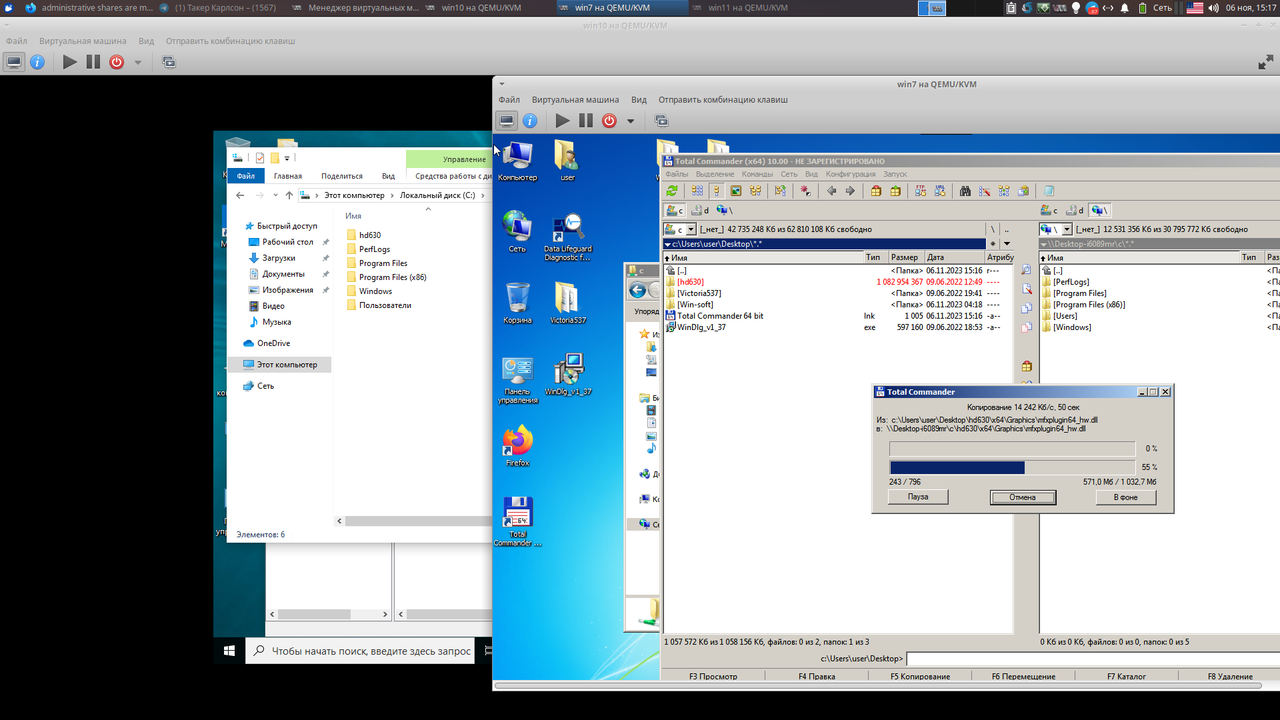Click the overall copy progress bar at 55 %

1012,467
